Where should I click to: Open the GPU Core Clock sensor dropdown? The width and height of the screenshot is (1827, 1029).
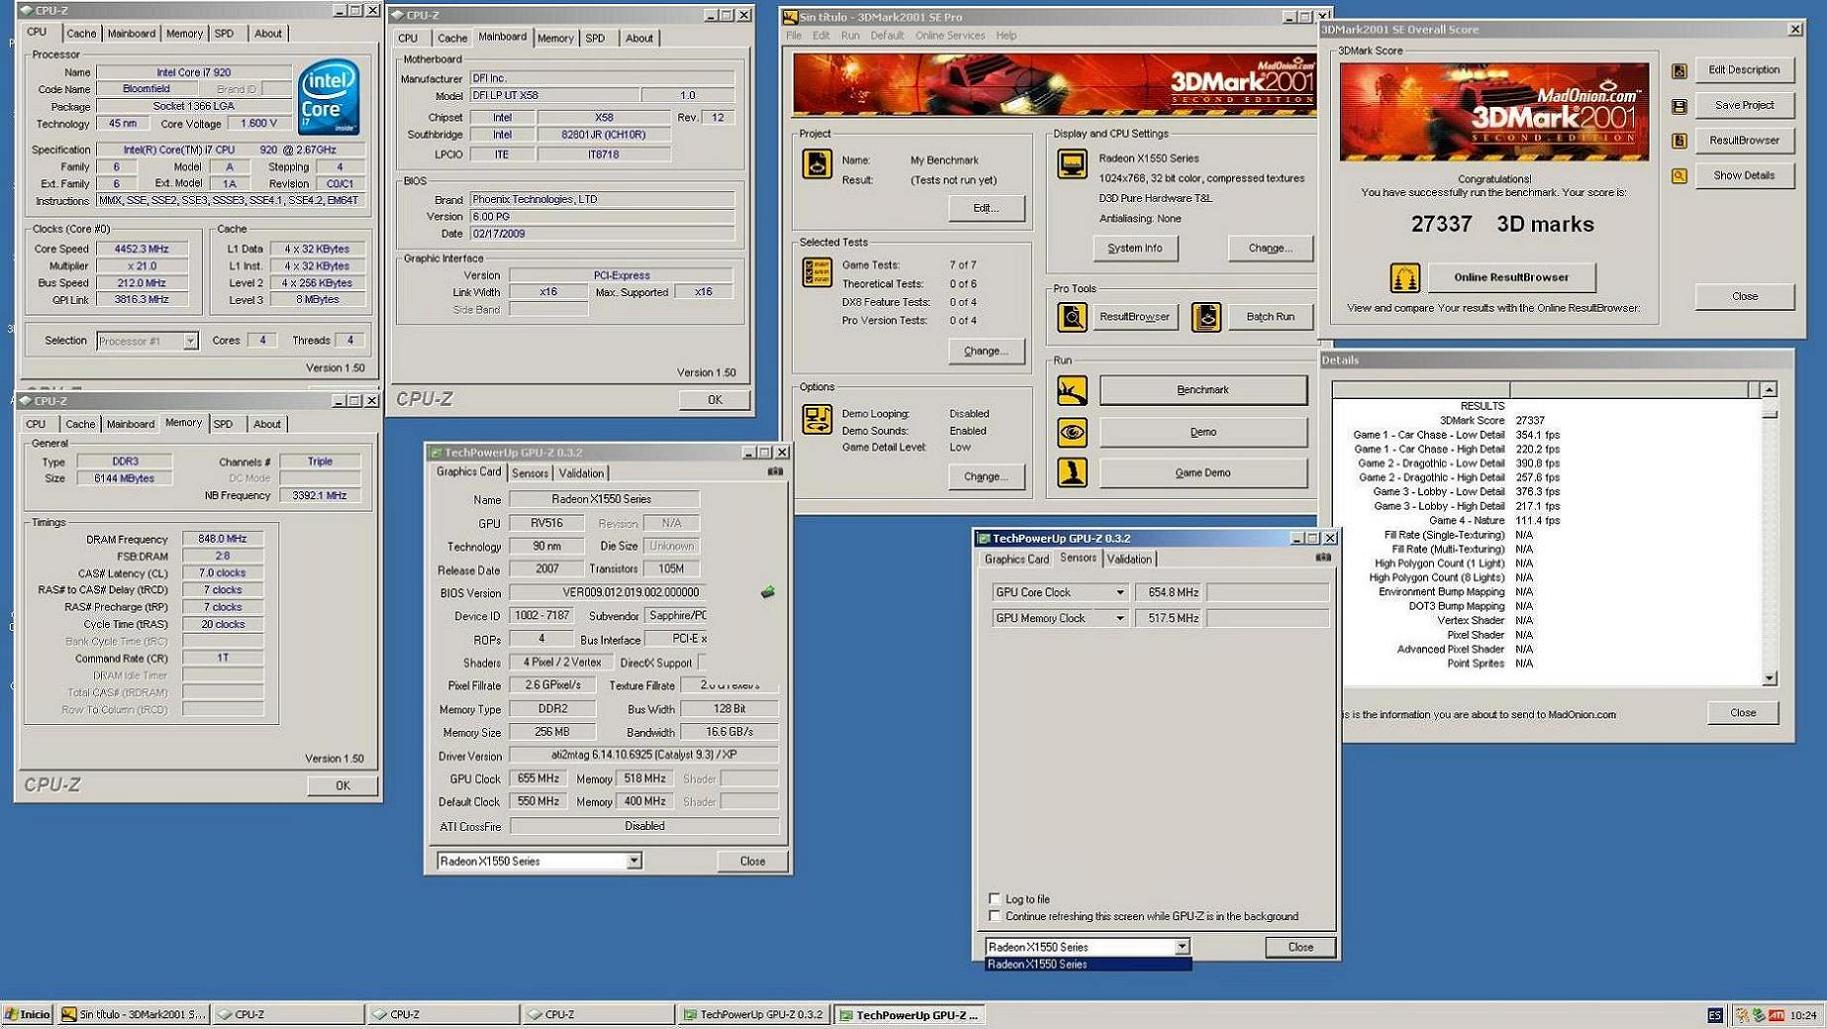click(1119, 592)
